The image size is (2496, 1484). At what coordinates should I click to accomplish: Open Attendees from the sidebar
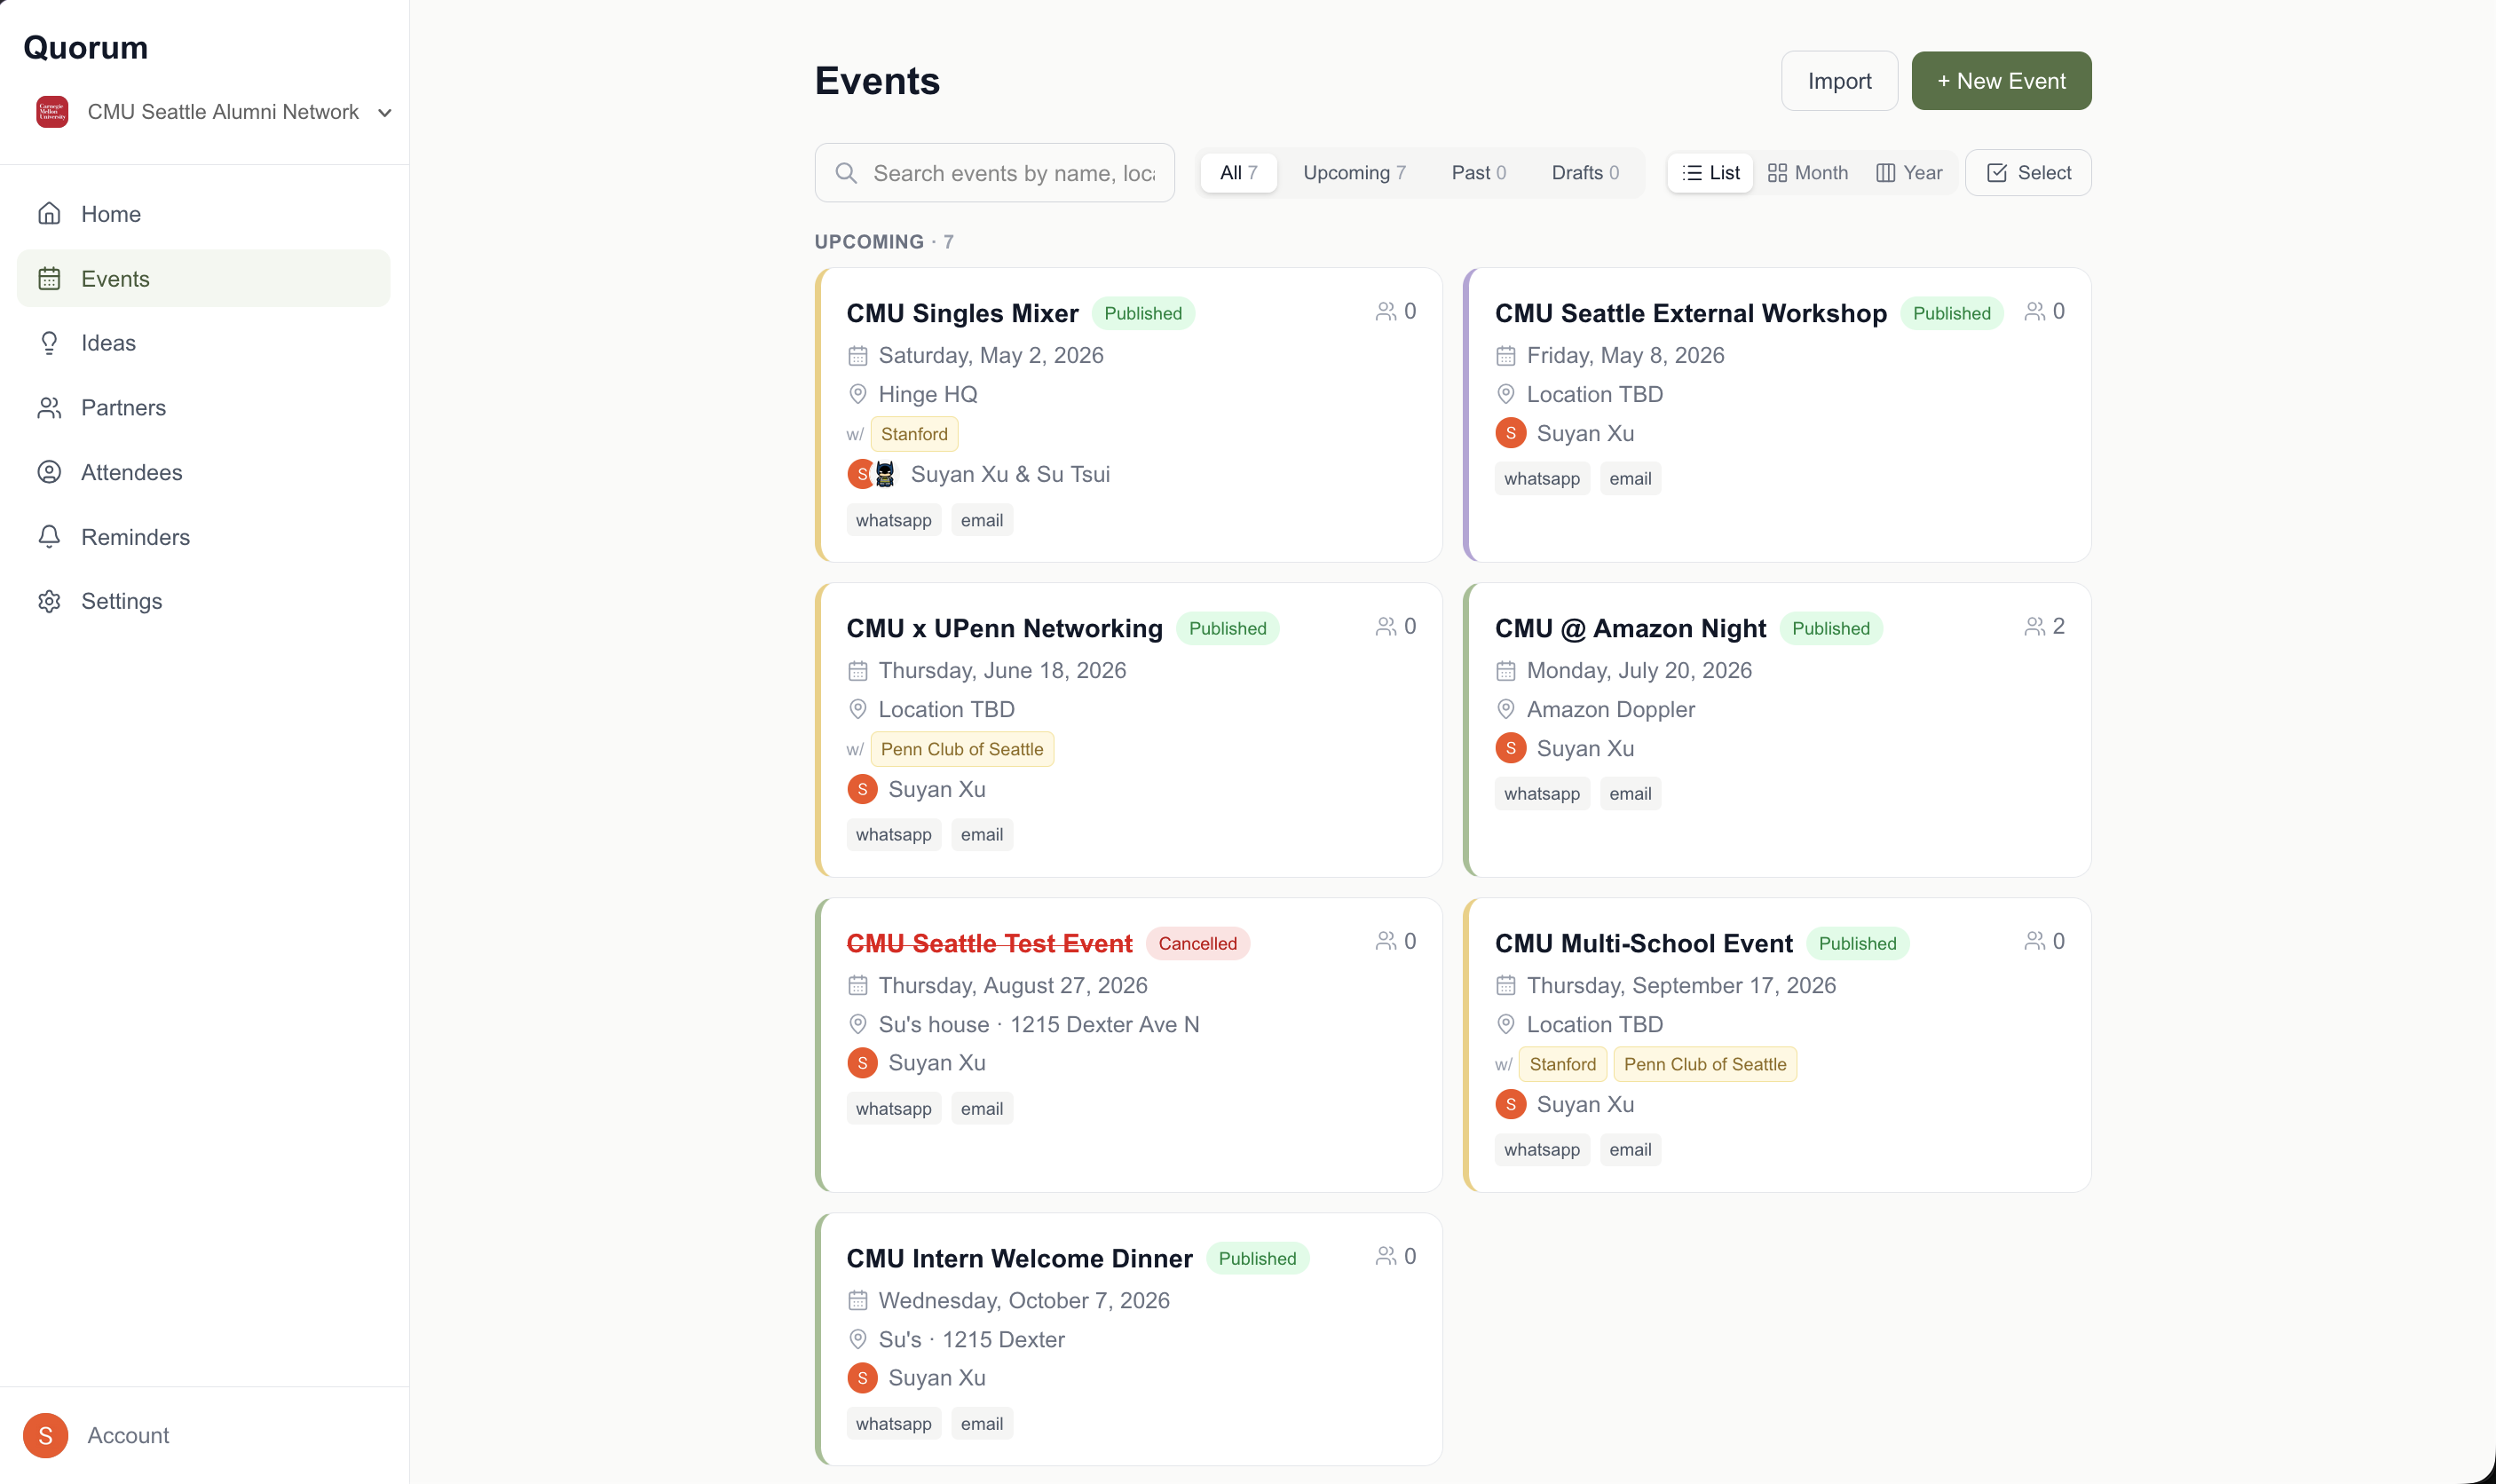click(49, 471)
